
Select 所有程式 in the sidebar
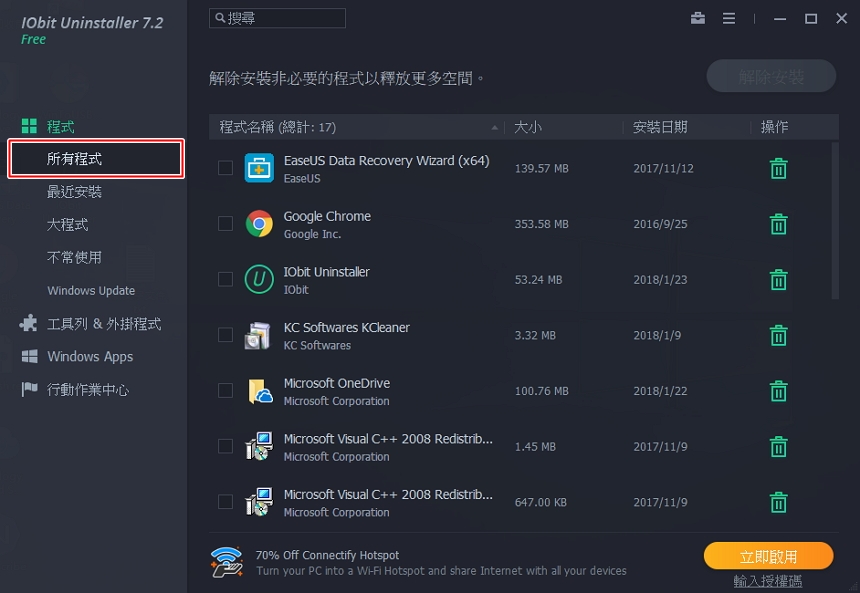(96, 159)
